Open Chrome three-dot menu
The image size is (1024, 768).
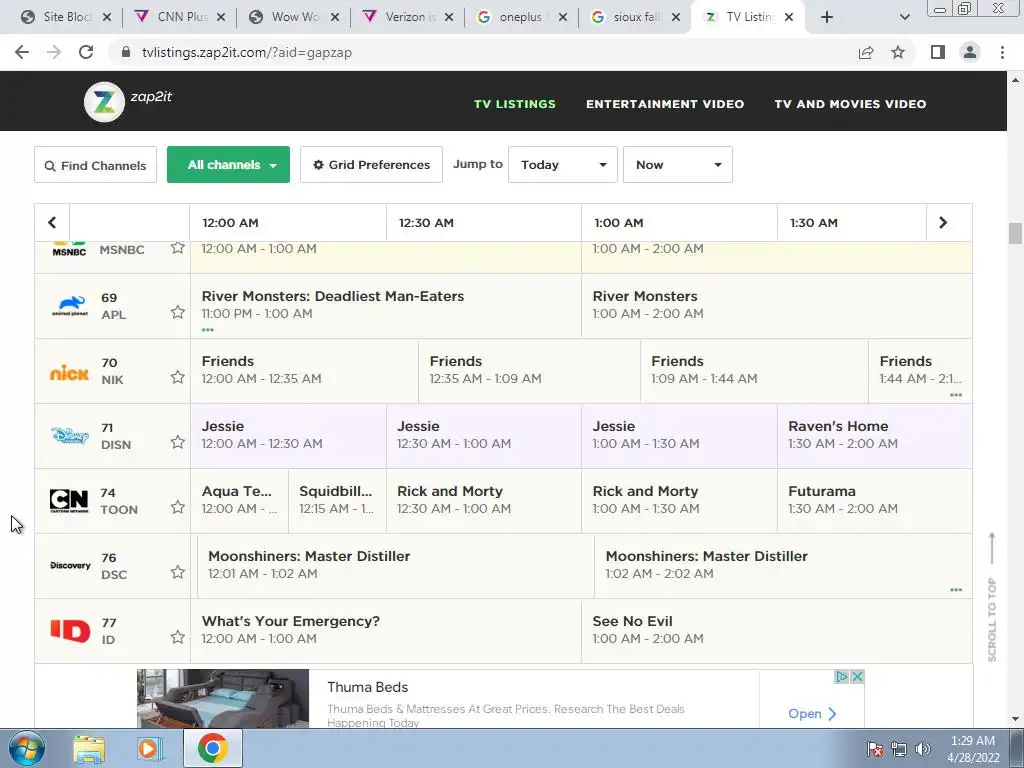[x=1002, y=52]
